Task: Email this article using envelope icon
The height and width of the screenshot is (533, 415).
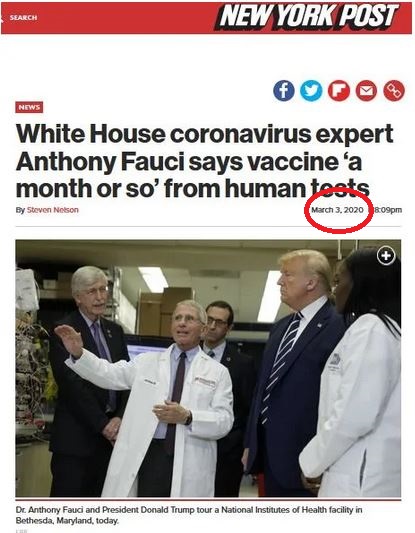Action: (x=366, y=90)
